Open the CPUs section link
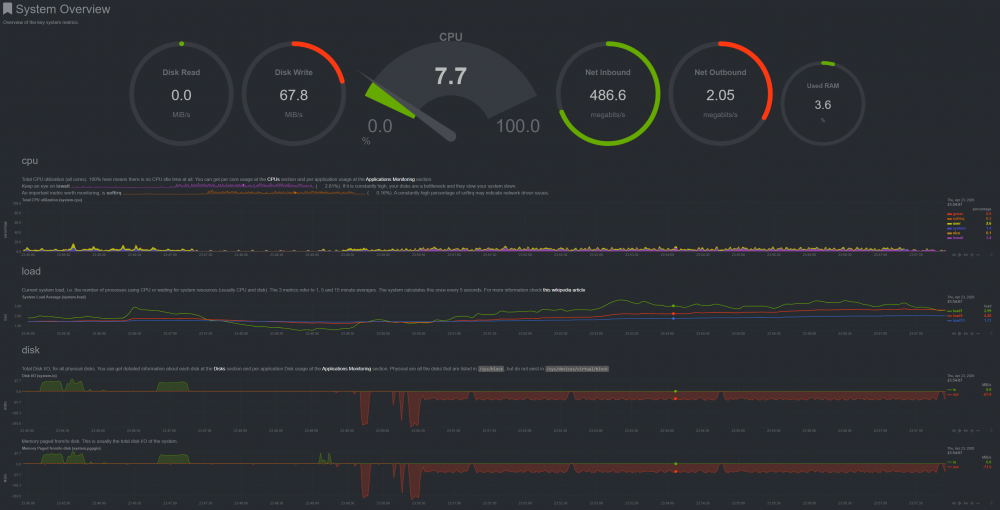1000x510 pixels. click(274, 179)
